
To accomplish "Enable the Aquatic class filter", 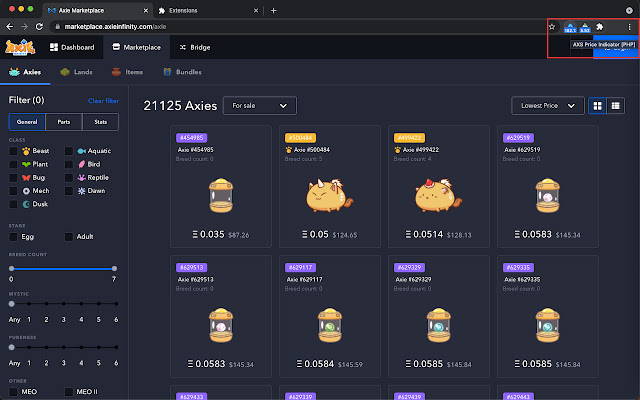I will [69, 151].
